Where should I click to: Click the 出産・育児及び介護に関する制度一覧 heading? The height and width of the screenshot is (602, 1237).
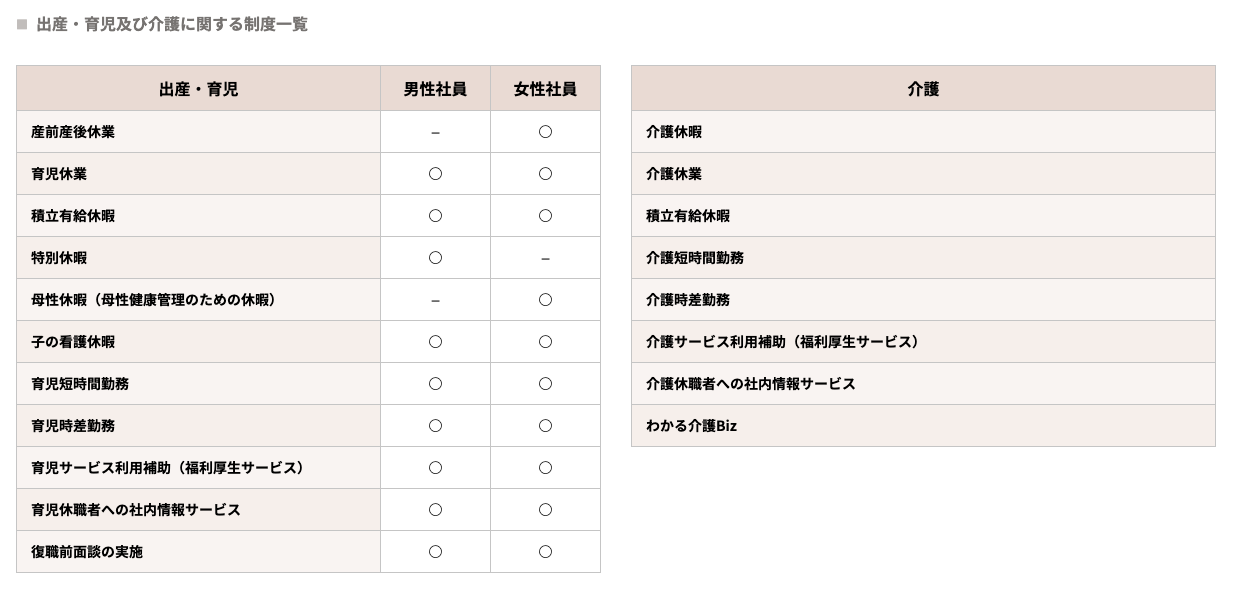click(172, 25)
